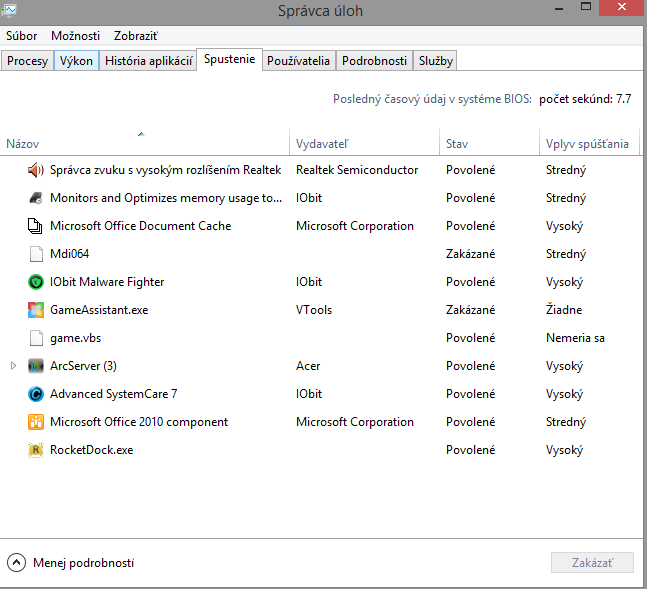The width and height of the screenshot is (647, 589).
Task: Switch to the Výkon tab
Action: pos(76,61)
